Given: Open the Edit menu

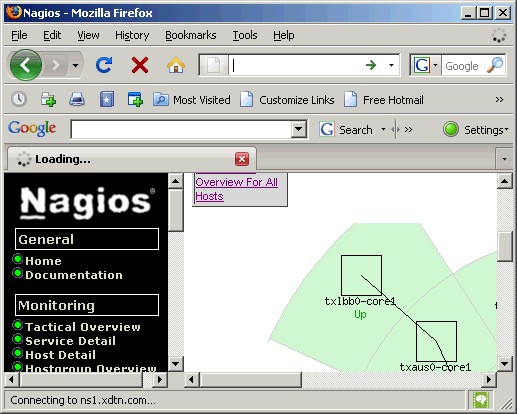Looking at the screenshot, I should pyautogui.click(x=52, y=35).
